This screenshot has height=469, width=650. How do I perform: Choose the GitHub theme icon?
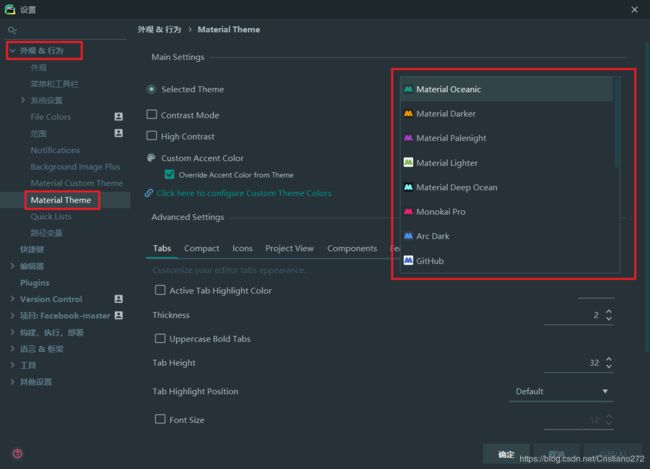pos(408,260)
